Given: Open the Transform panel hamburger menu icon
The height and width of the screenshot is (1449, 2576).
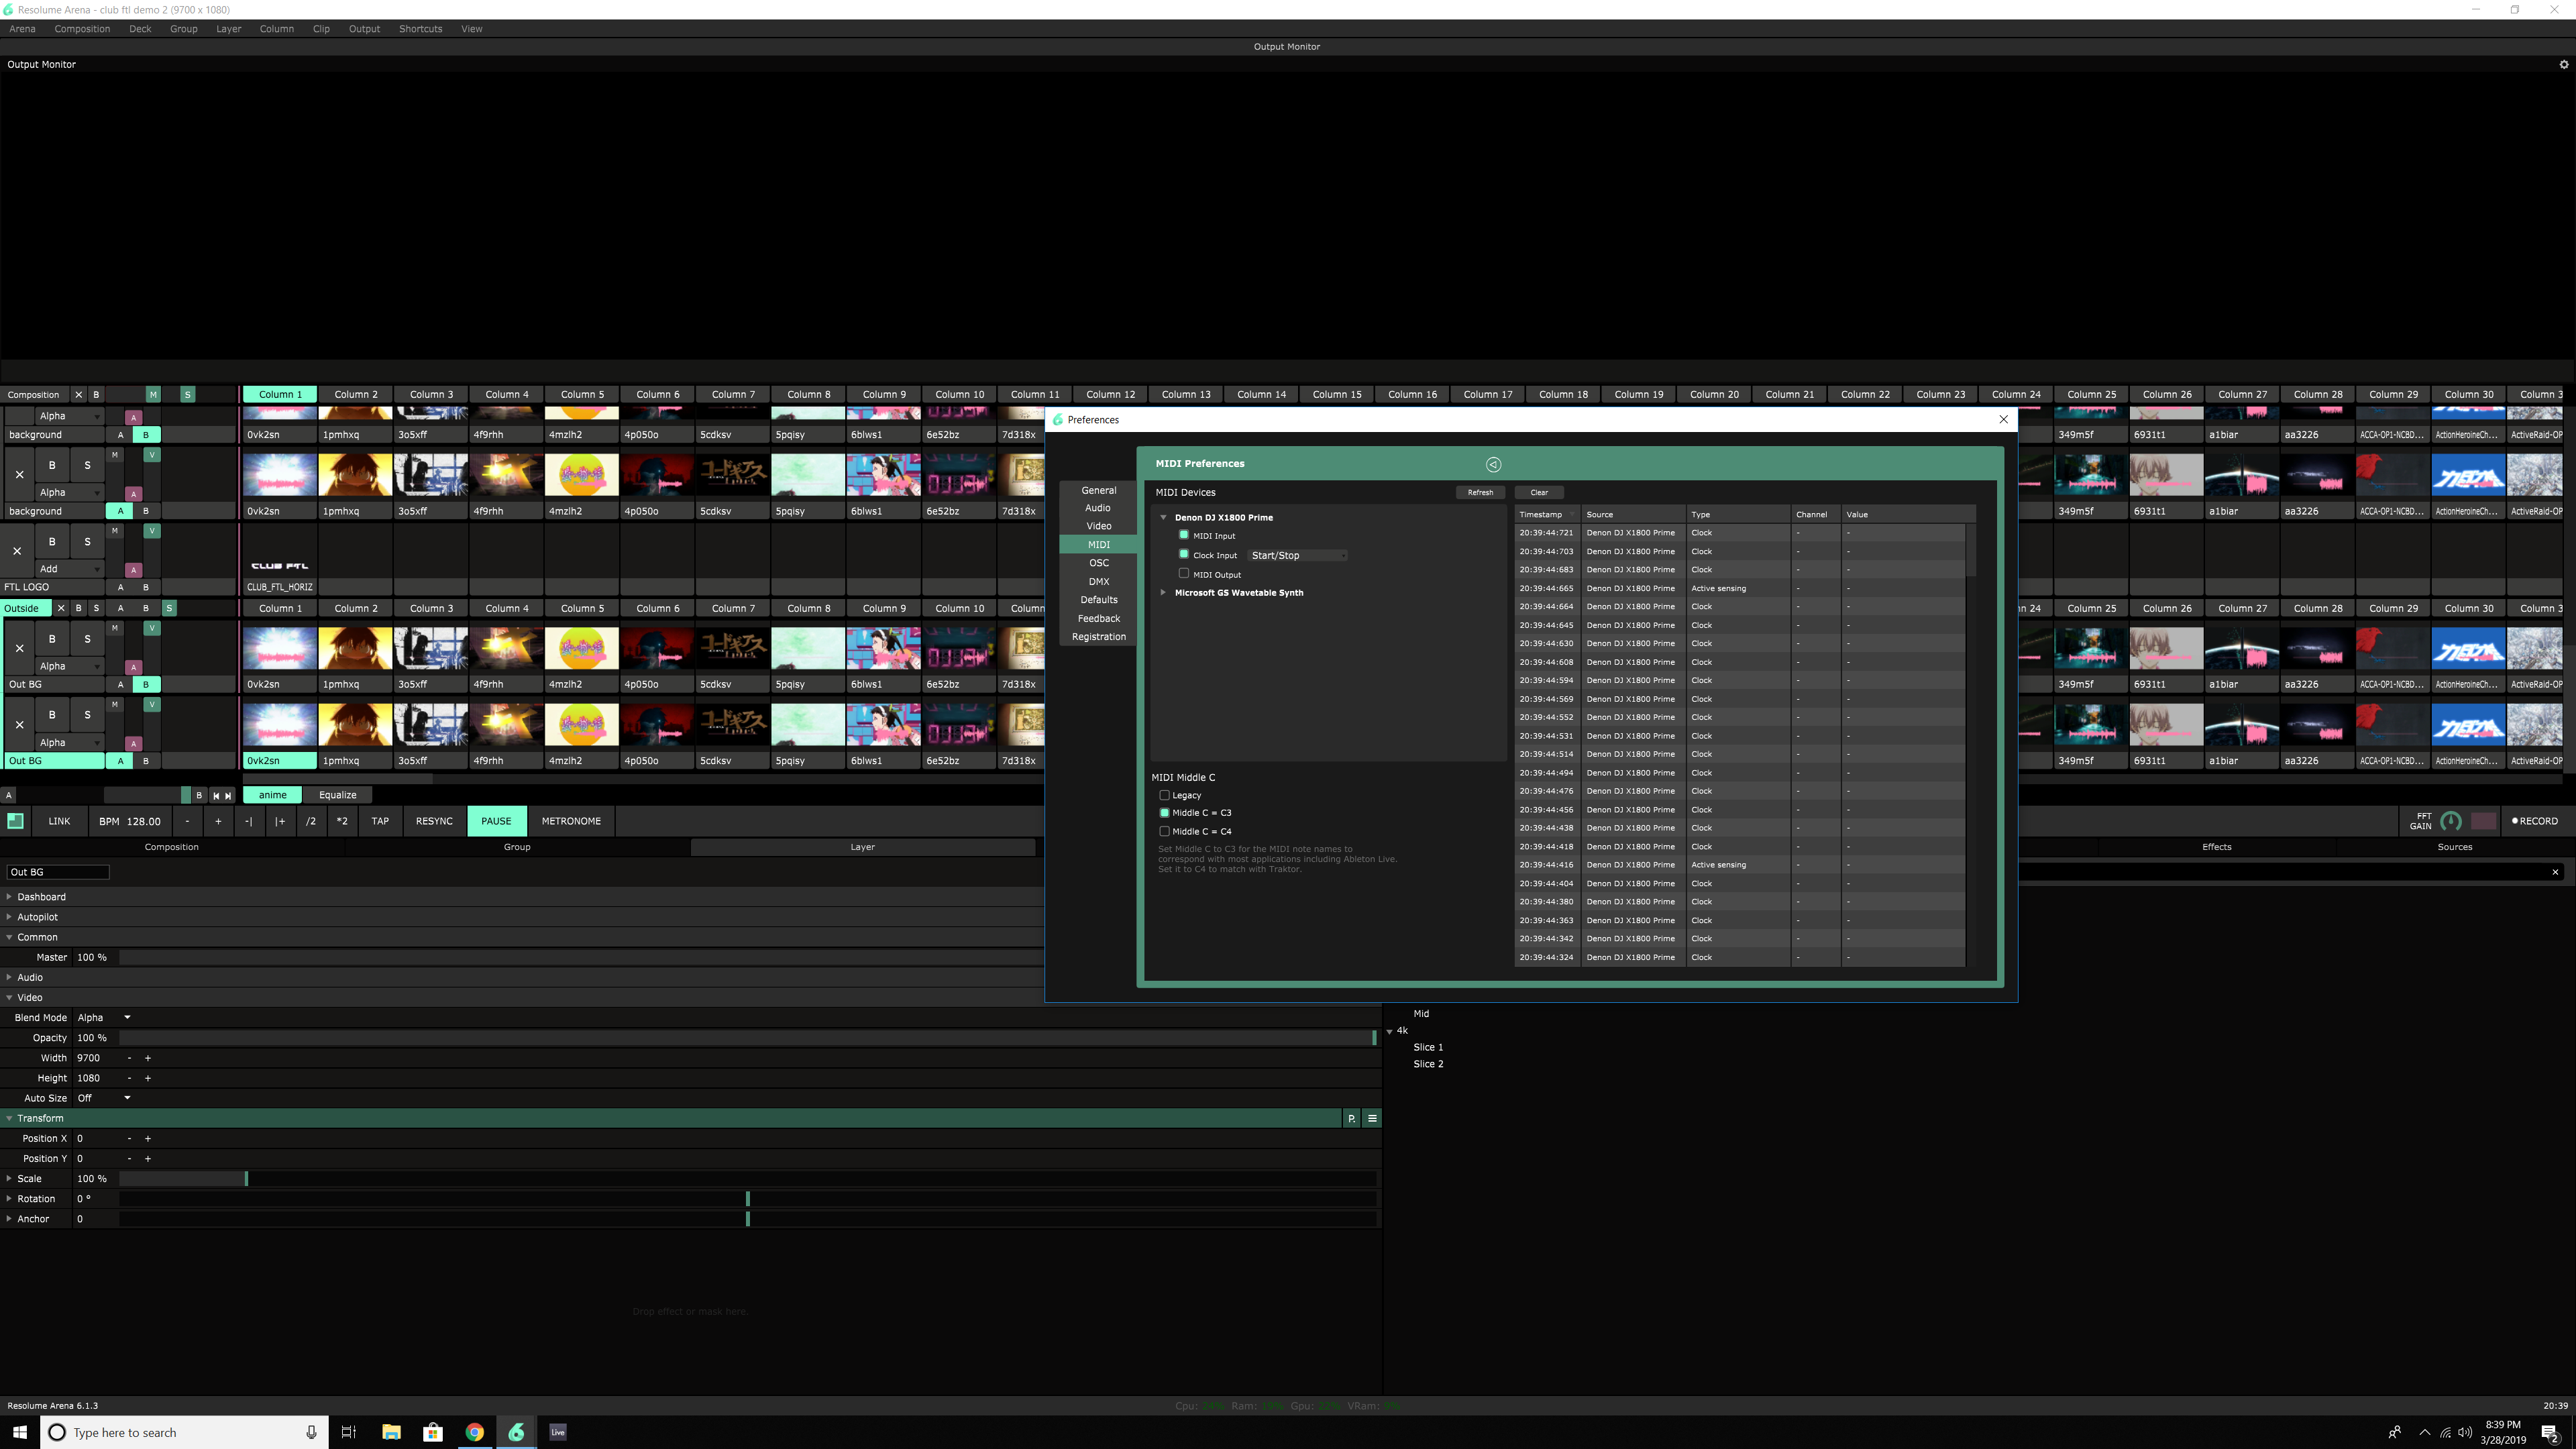Looking at the screenshot, I should (1372, 1118).
